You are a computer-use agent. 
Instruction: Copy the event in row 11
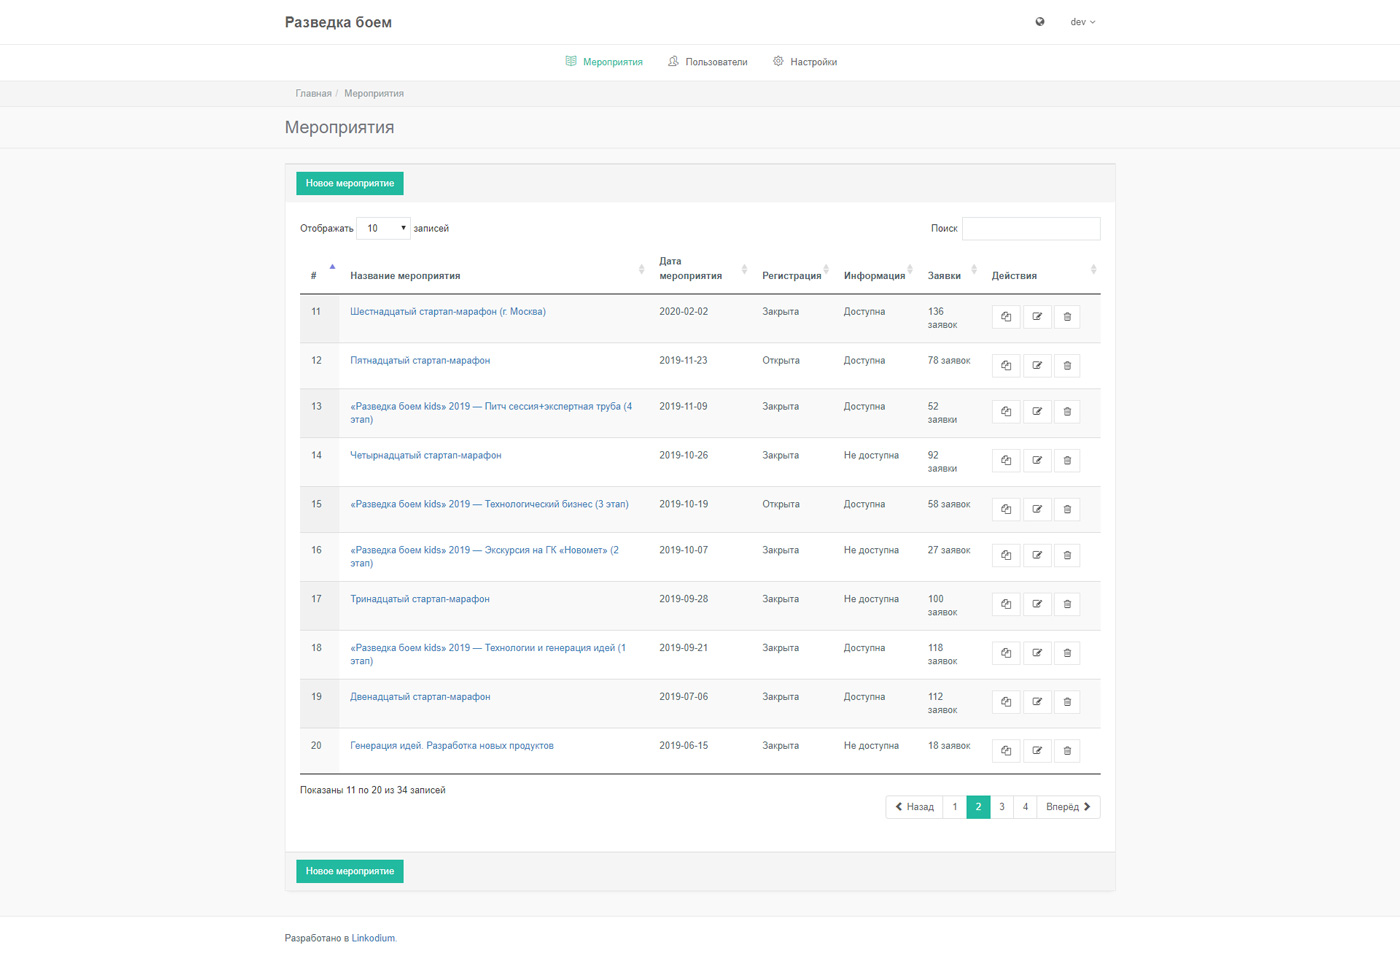click(x=1006, y=317)
